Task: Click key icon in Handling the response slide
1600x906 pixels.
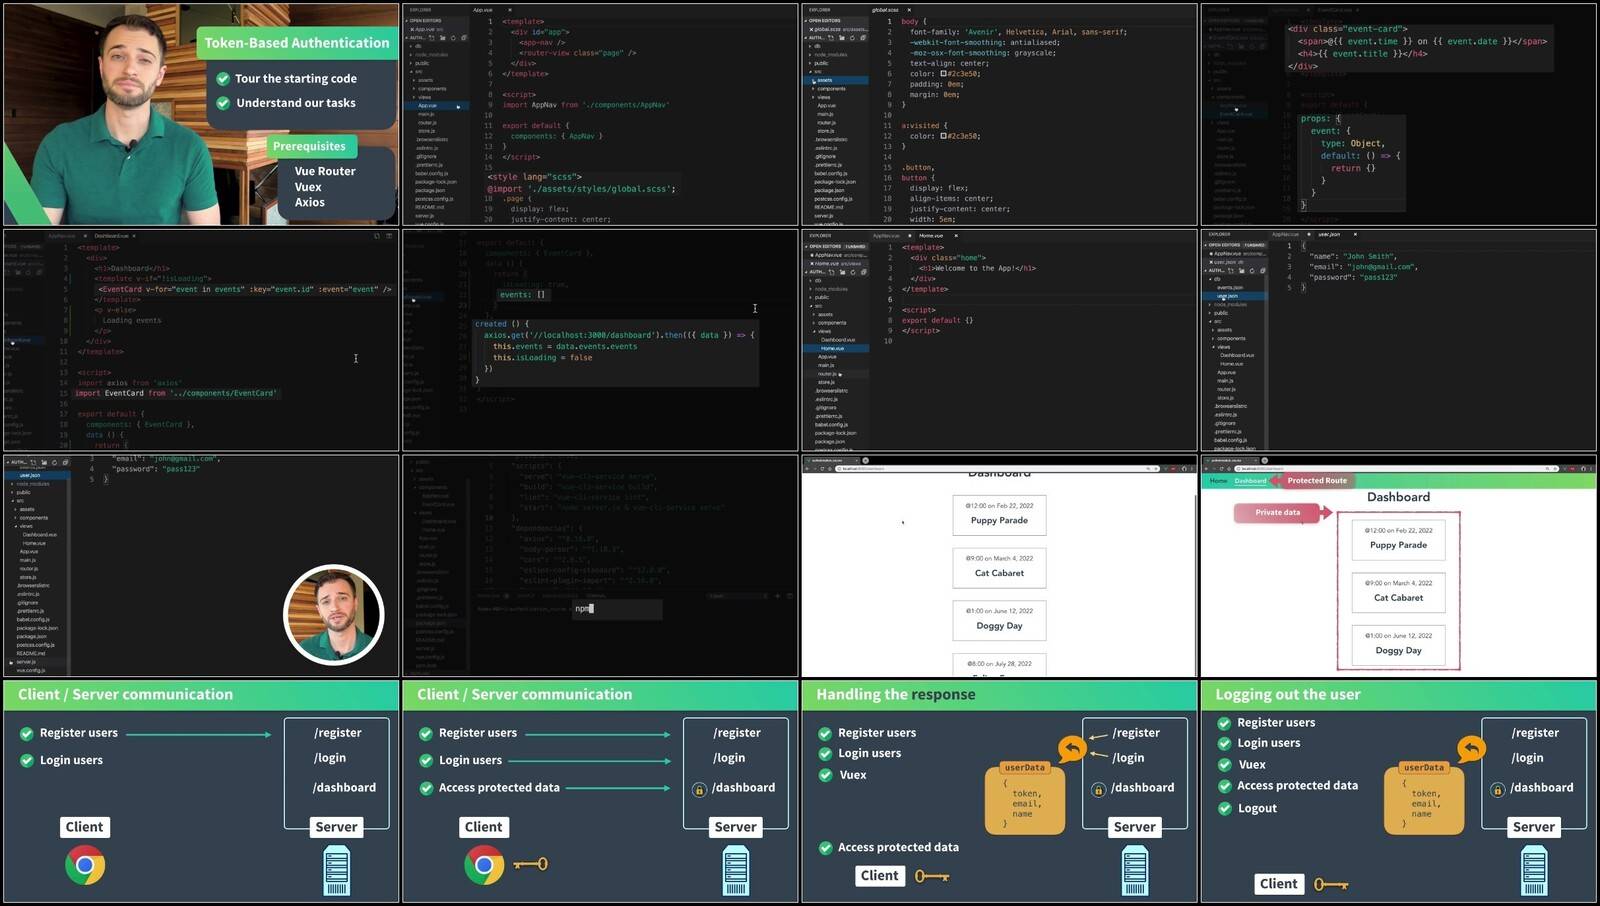Action: click(x=931, y=876)
